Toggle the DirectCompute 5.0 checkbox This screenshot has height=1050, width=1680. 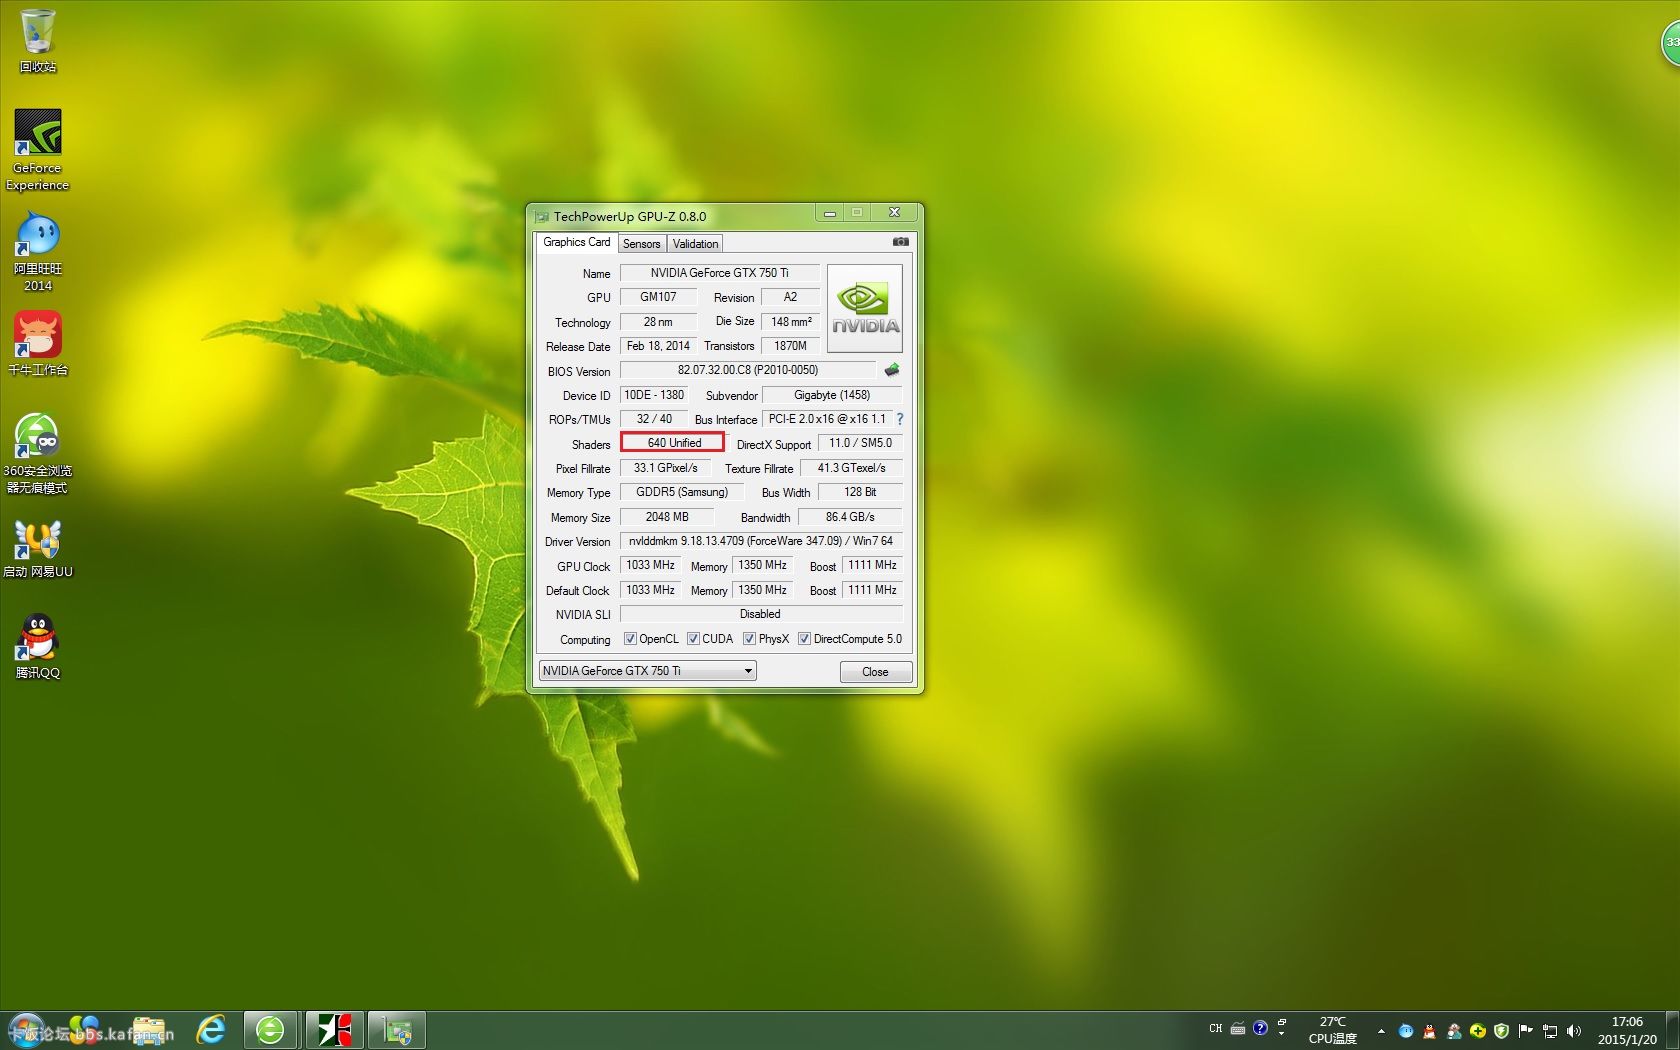point(804,639)
